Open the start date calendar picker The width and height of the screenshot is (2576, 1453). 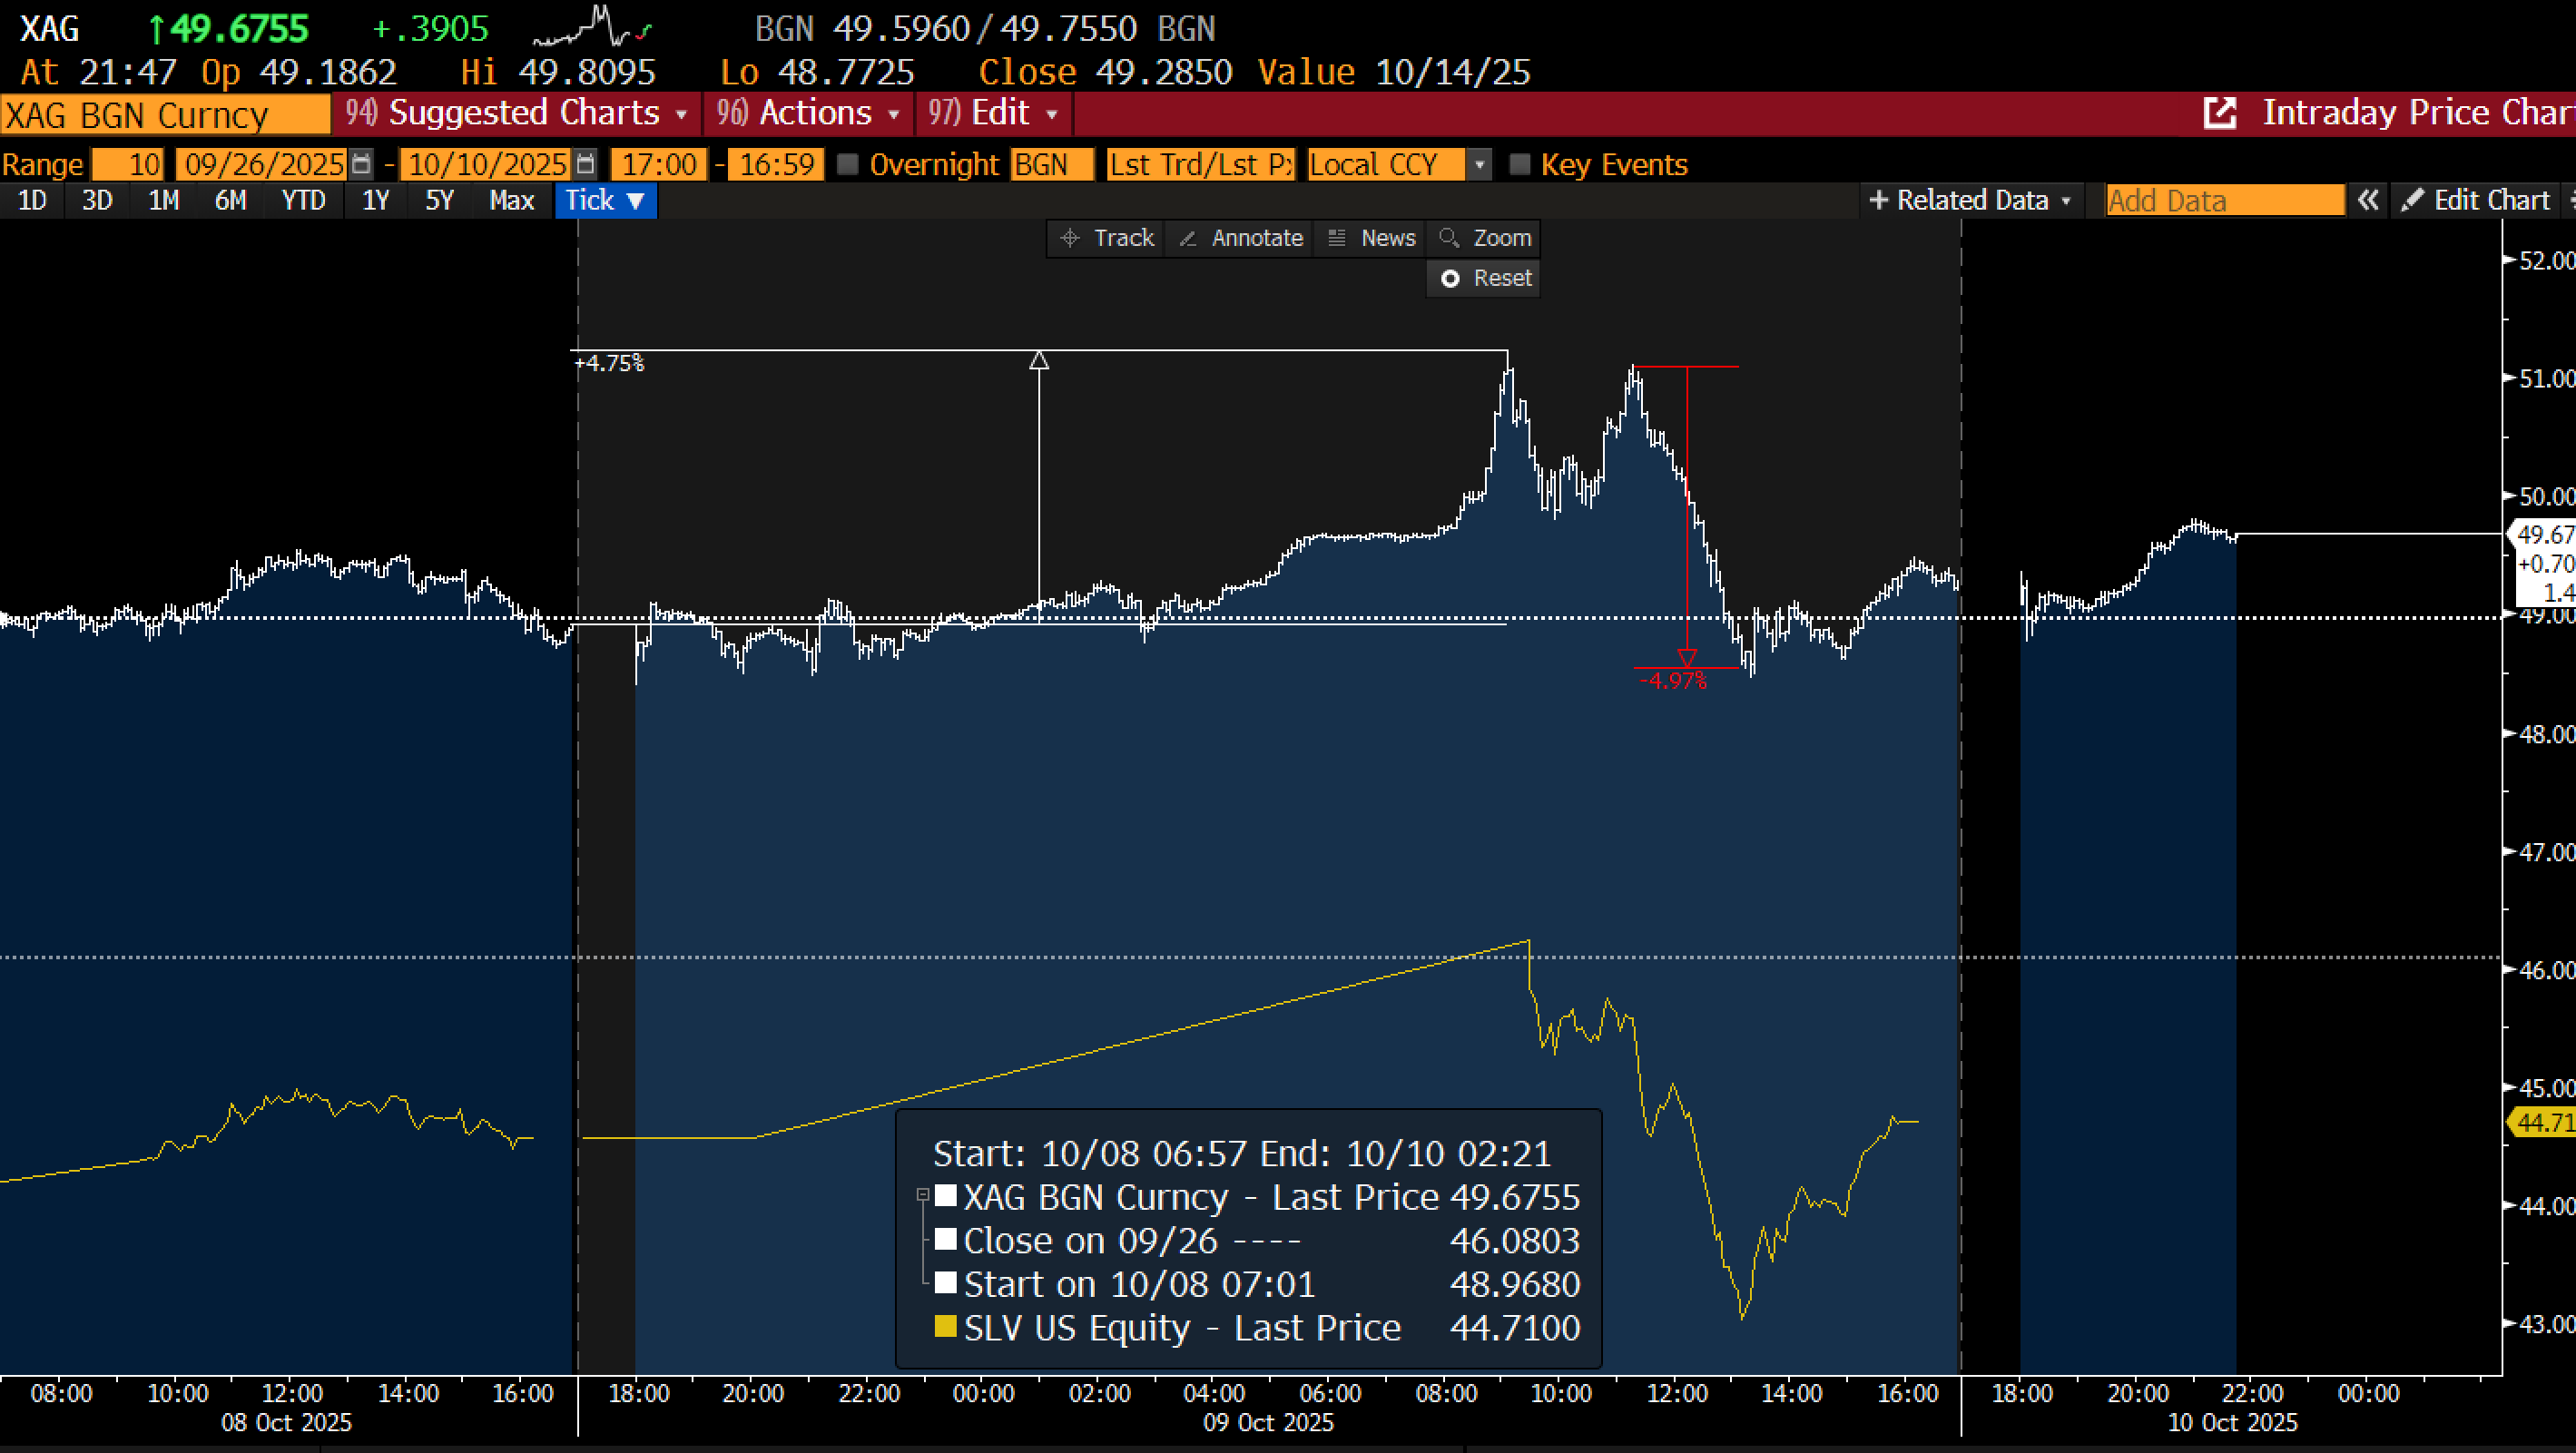(x=361, y=164)
